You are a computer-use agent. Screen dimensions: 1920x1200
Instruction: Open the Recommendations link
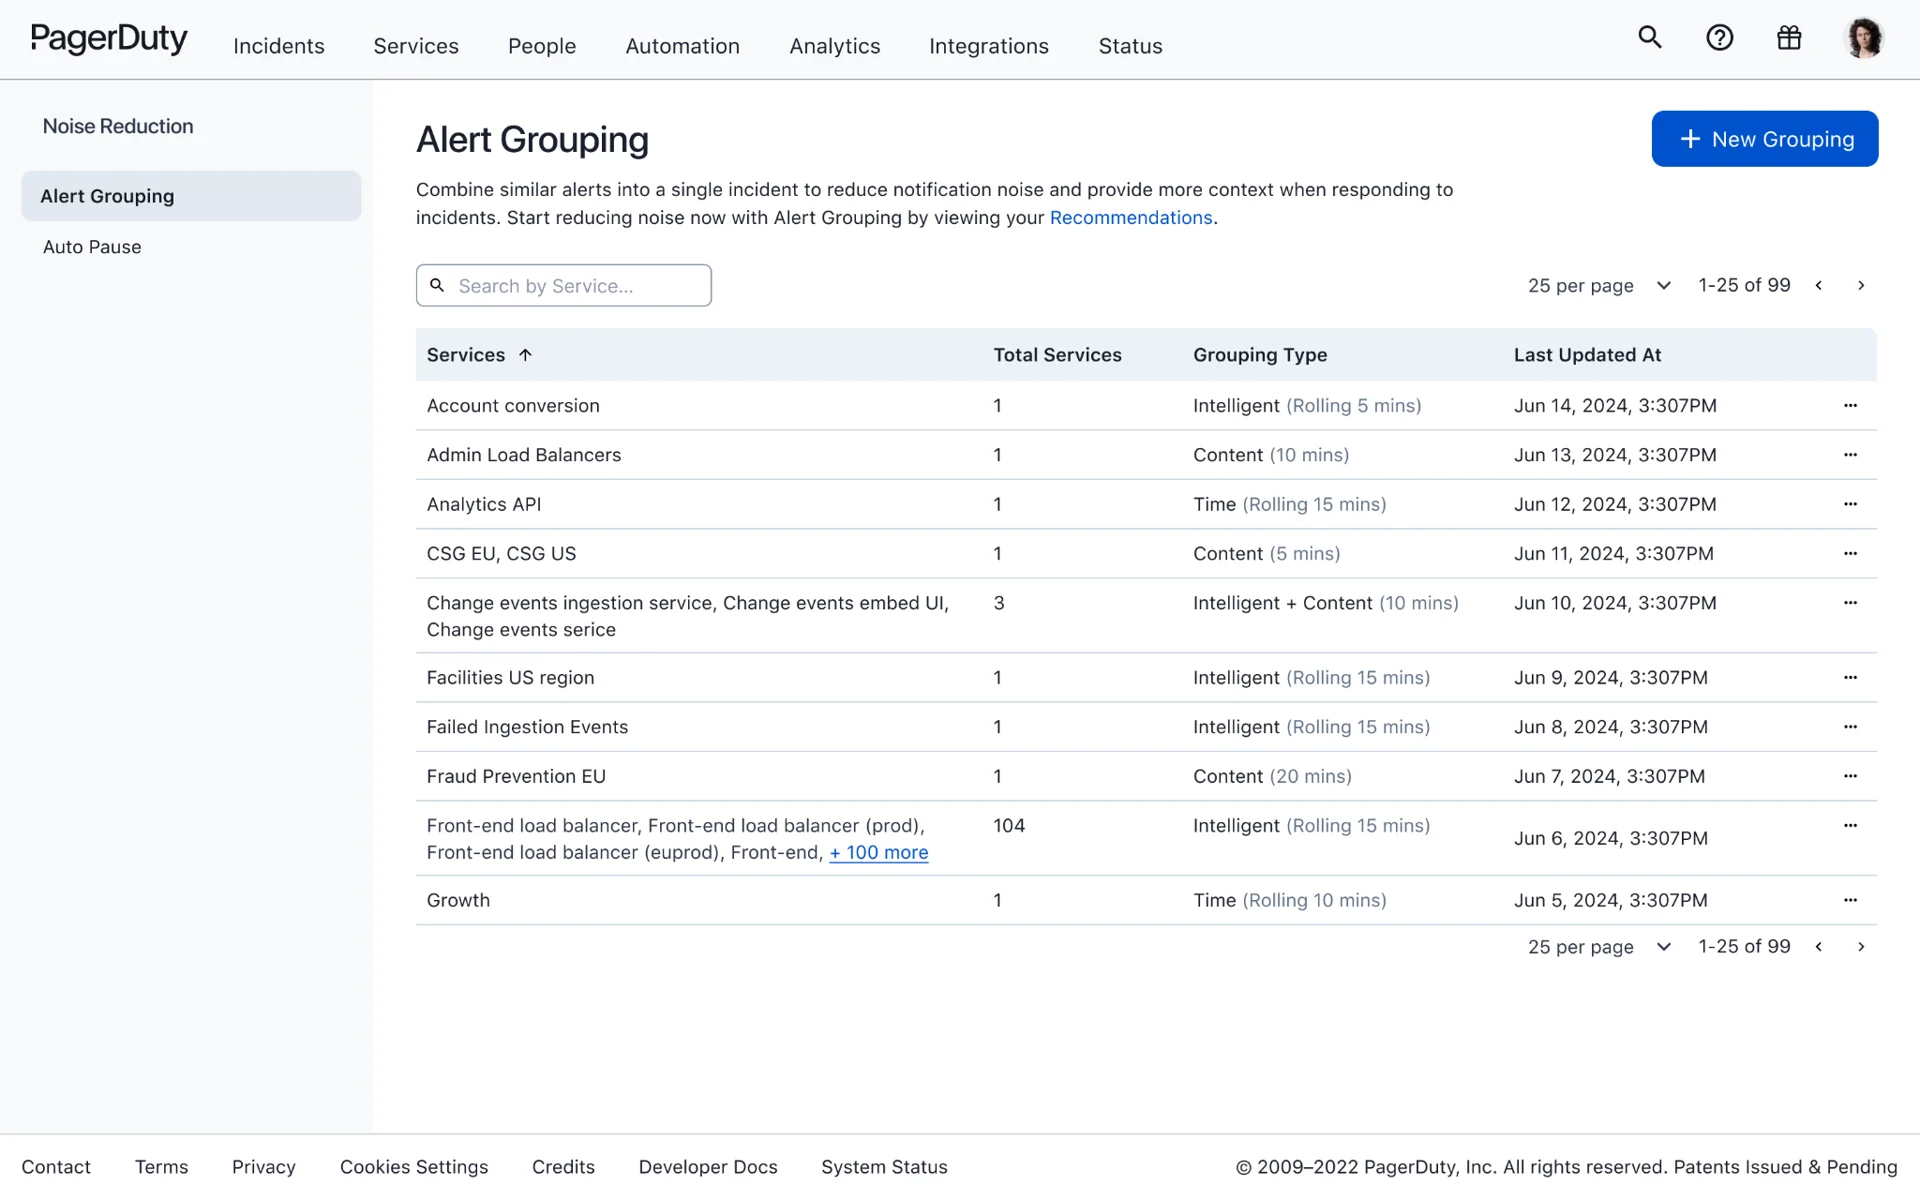[x=1130, y=218]
